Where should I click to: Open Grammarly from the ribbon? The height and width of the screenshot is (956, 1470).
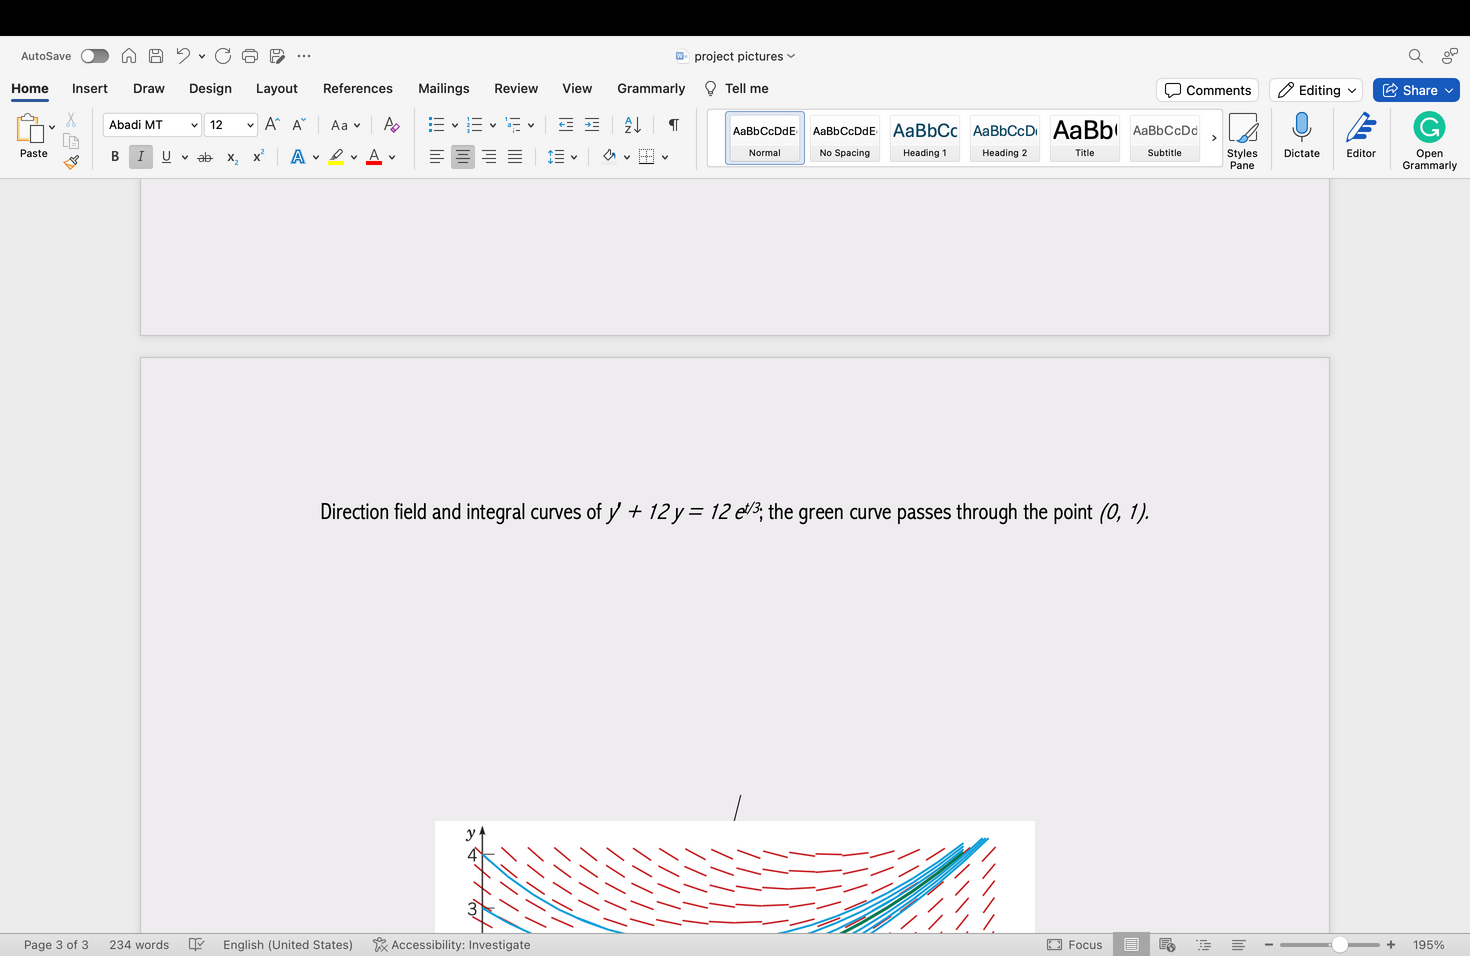pyautogui.click(x=1429, y=140)
